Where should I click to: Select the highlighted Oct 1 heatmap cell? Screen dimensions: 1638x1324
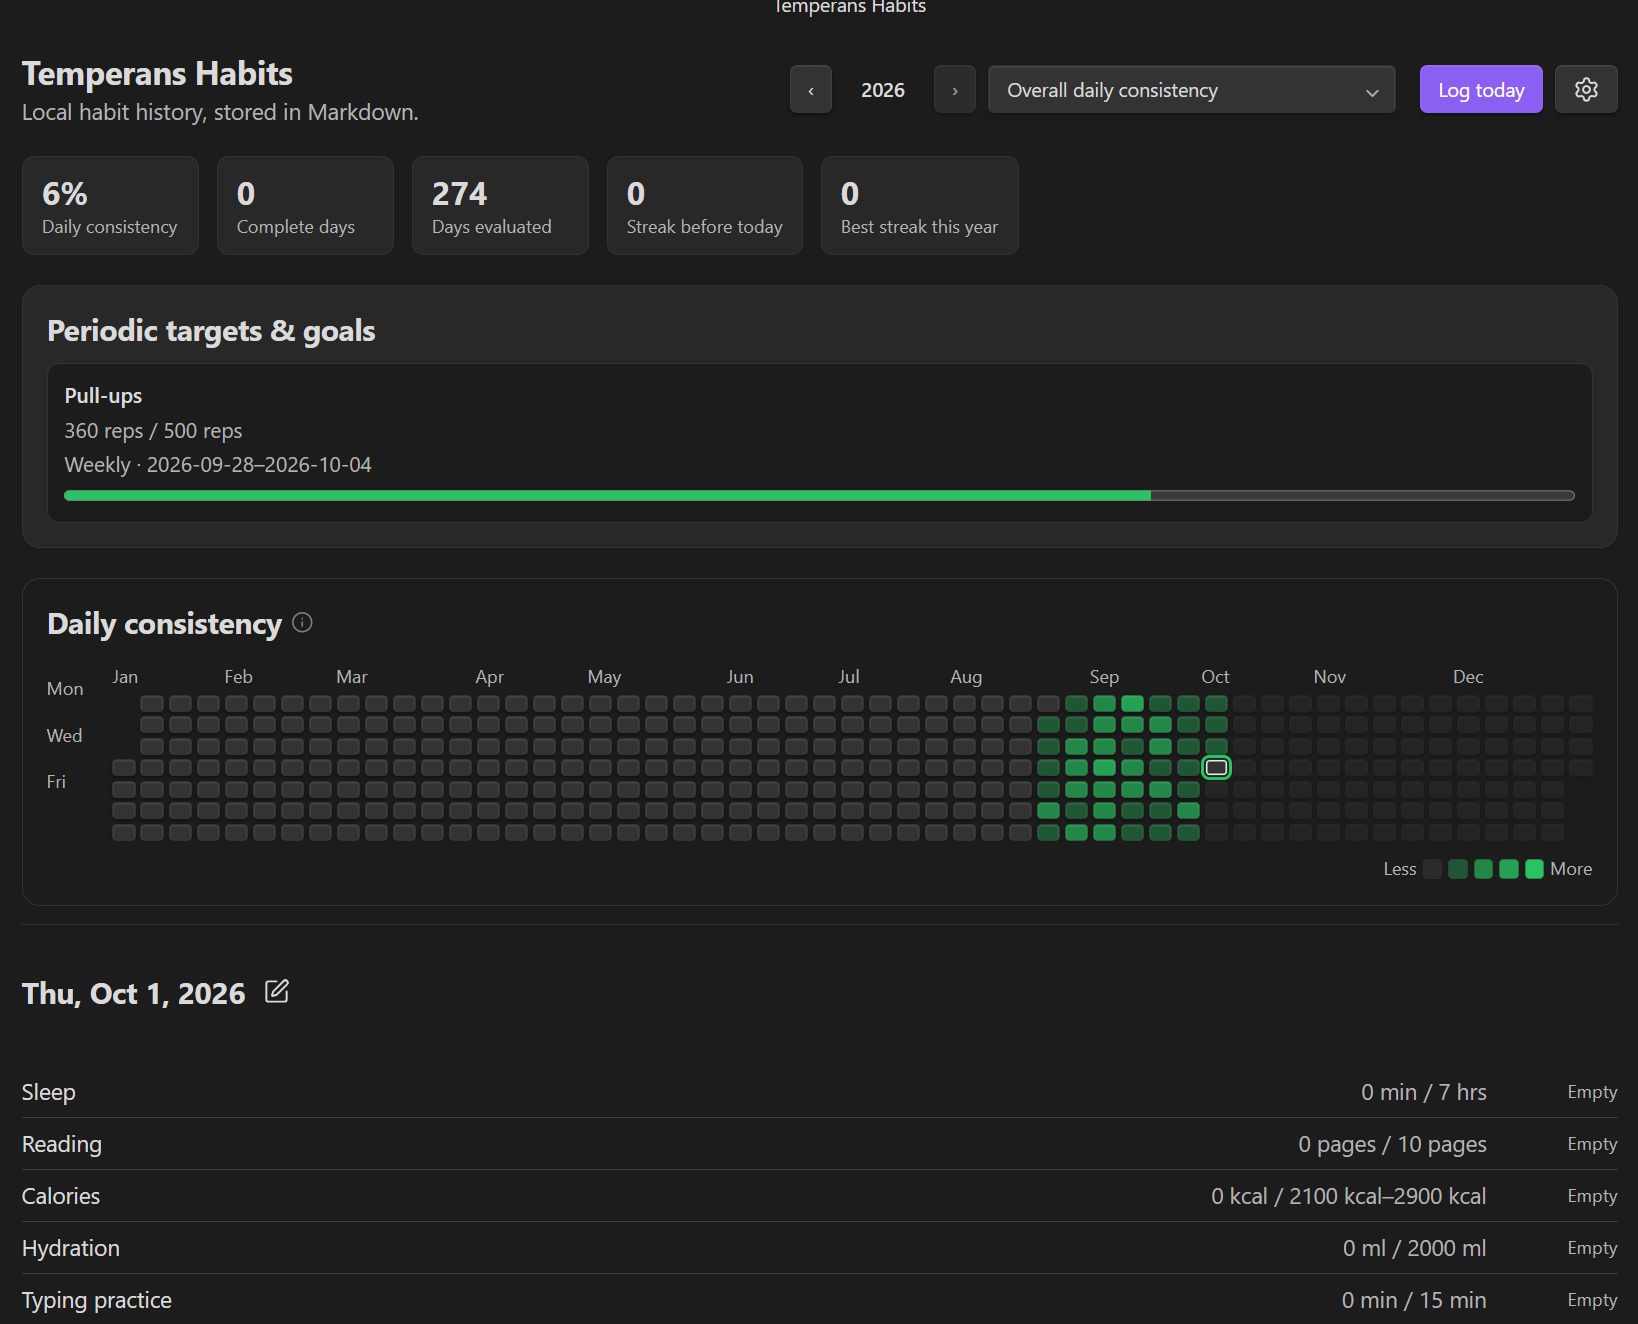coord(1216,768)
